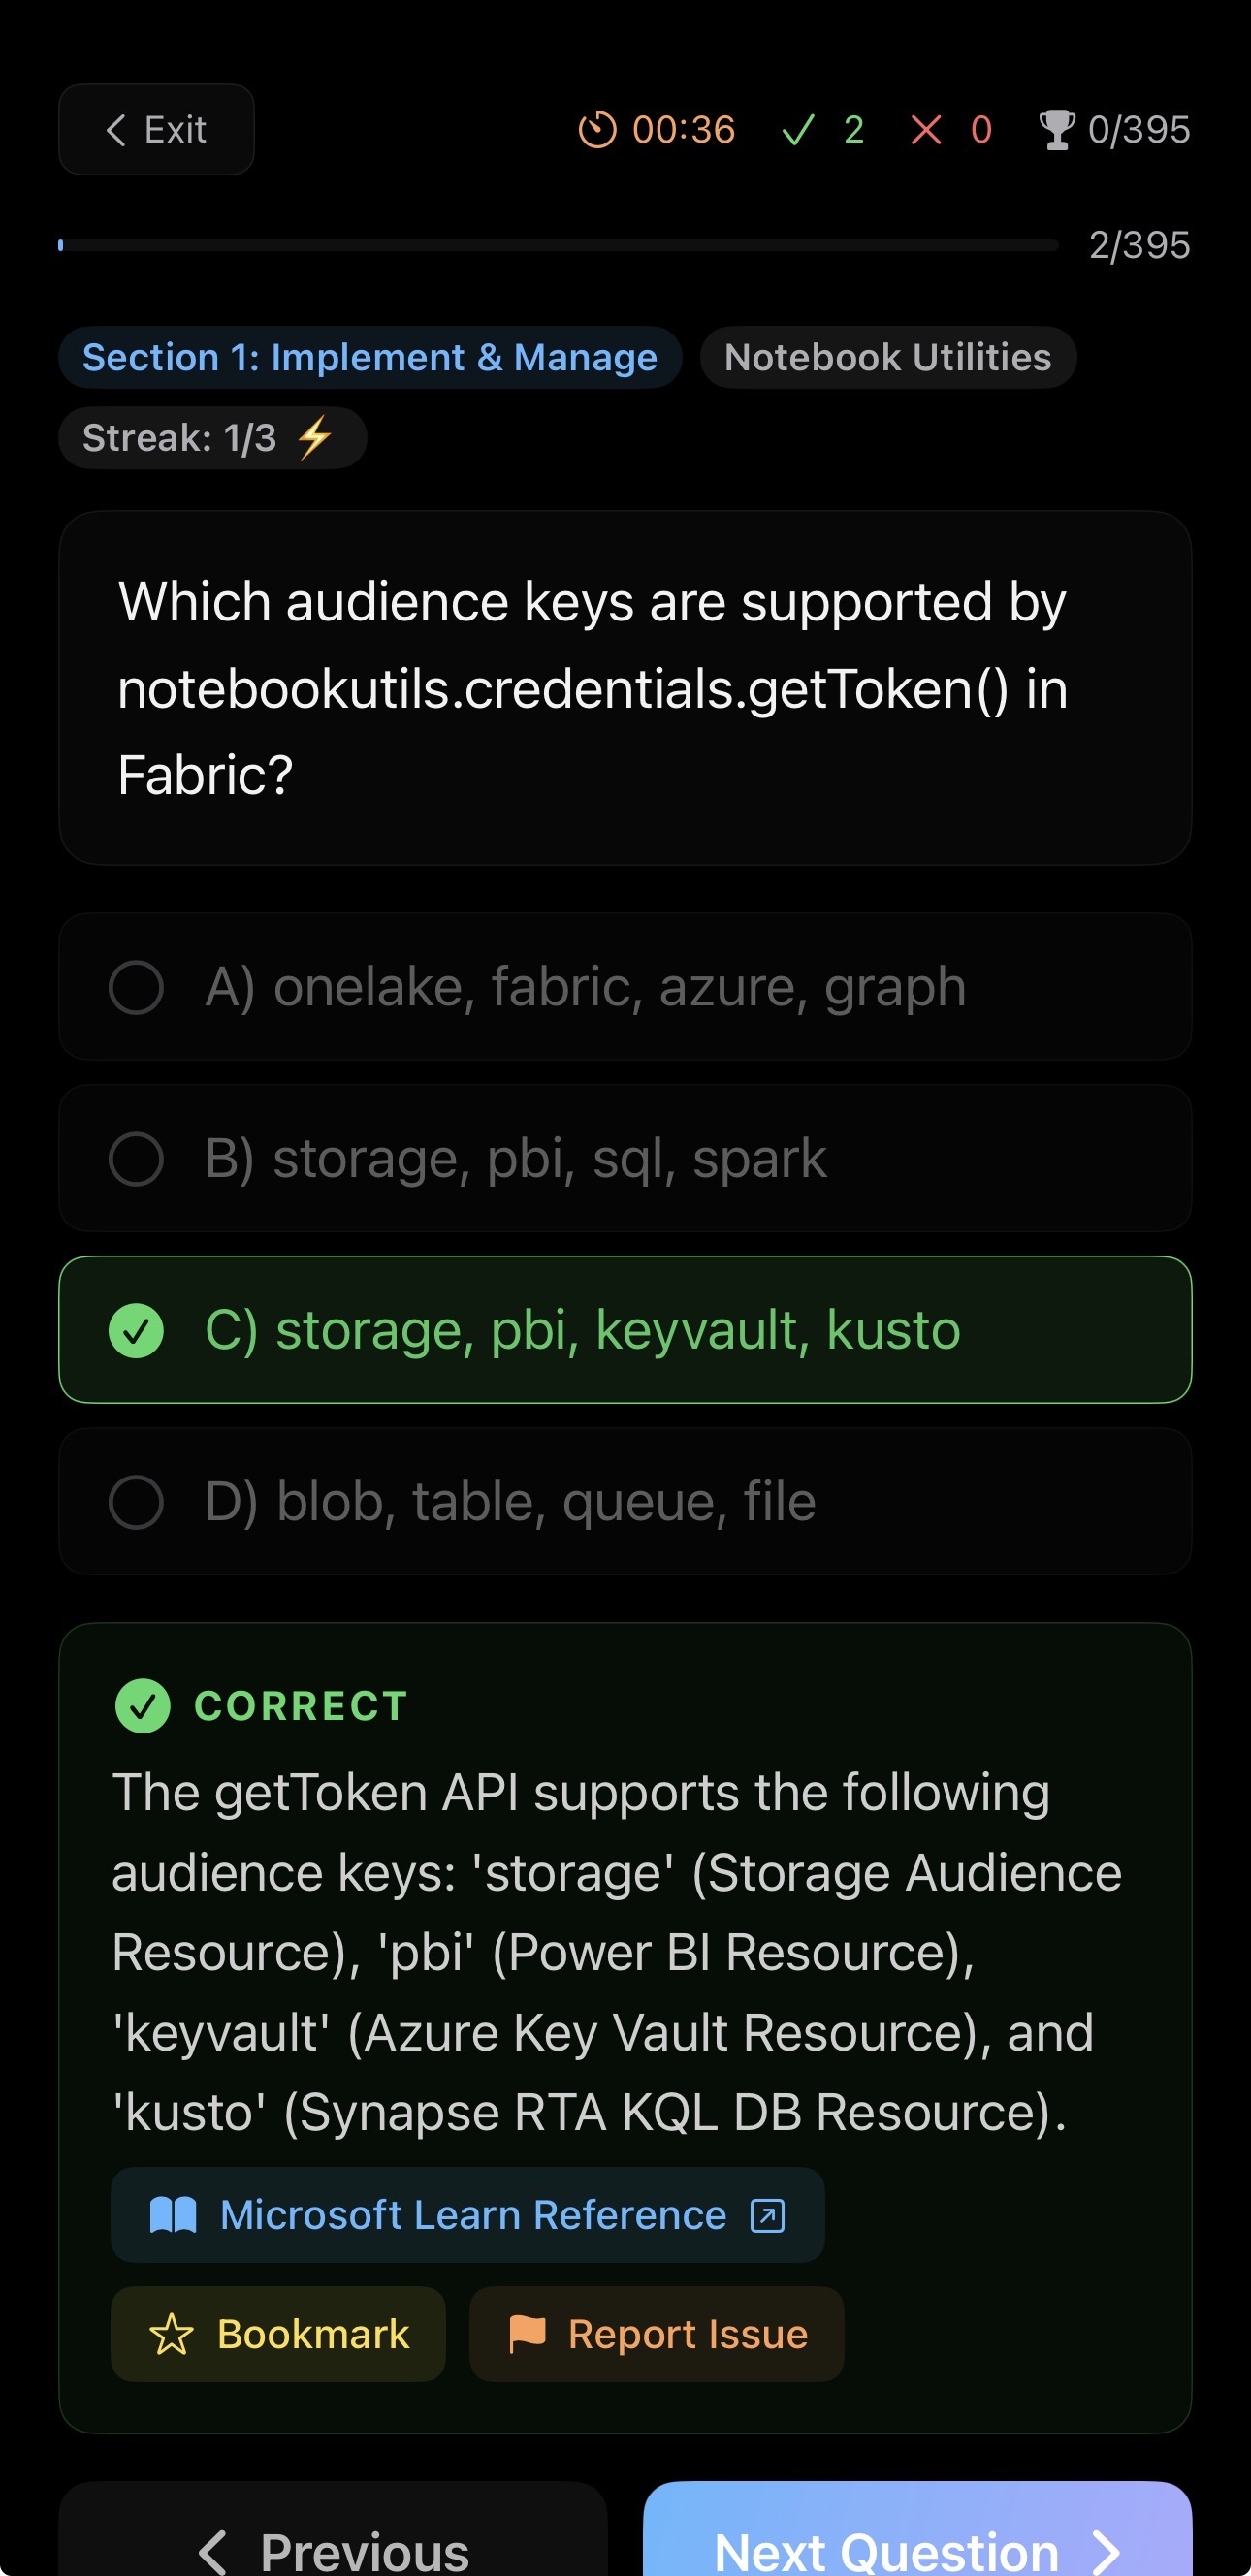Screen dimensions: 1251x2576
Task: Open the Section 1: Implement & Manage tag
Action: click(x=370, y=358)
